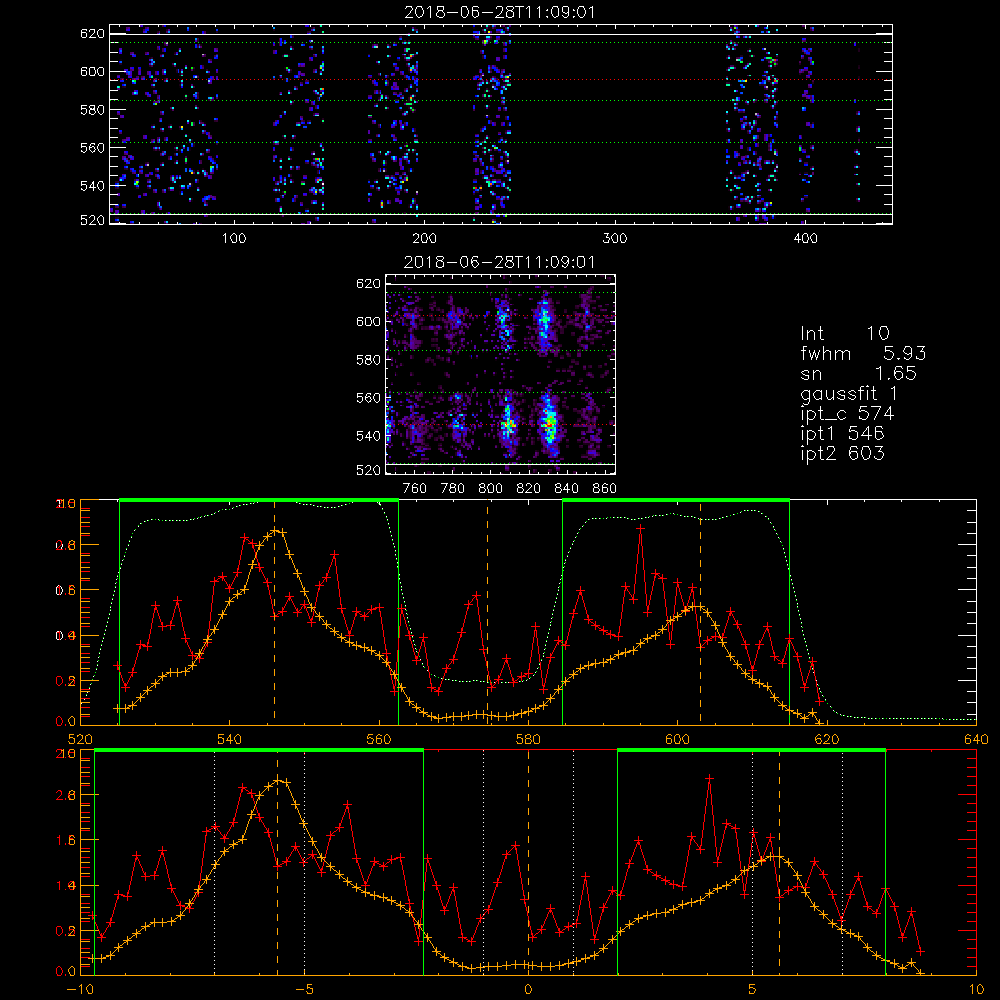The width and height of the screenshot is (1000, 1000).
Task: Click x-axis label 640 on the profile plot
Action: coord(976,739)
